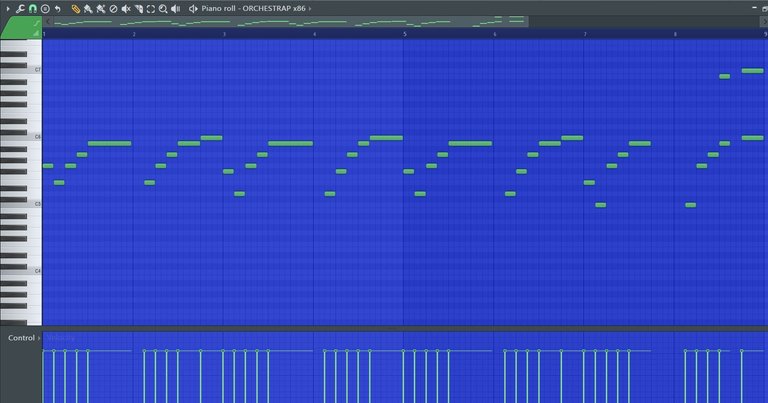Select the Delete tool
Screen dimensions: 768x403
(113, 8)
